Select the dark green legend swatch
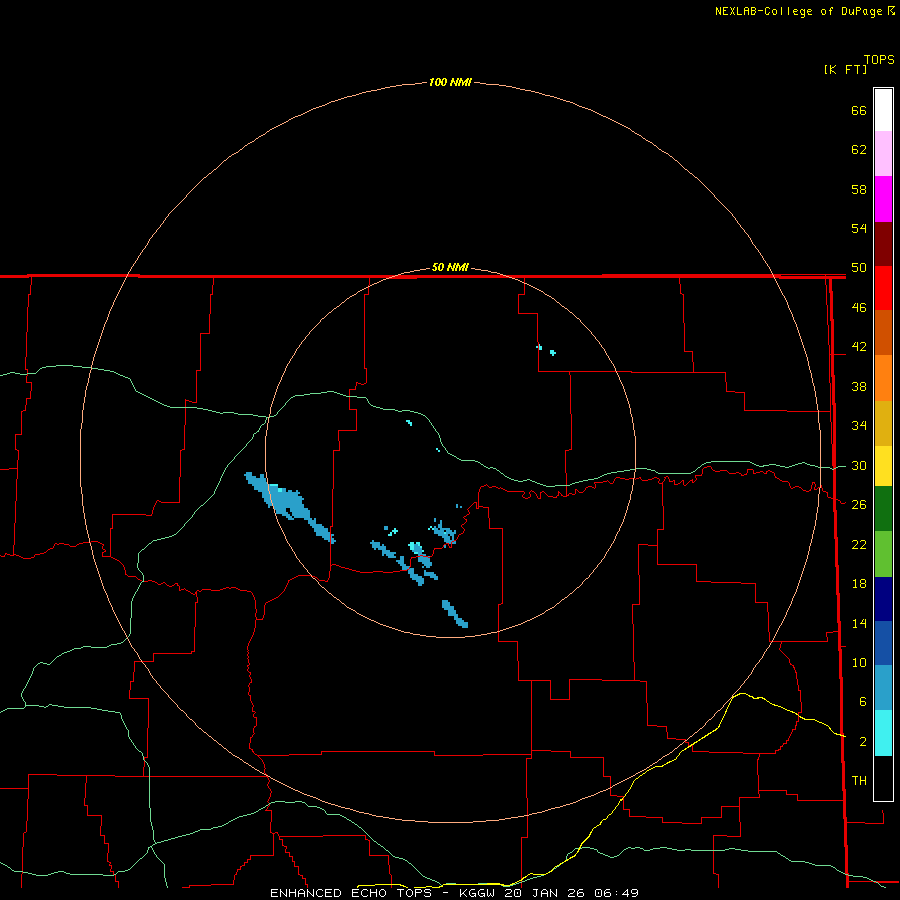The width and height of the screenshot is (900, 900). [x=883, y=509]
